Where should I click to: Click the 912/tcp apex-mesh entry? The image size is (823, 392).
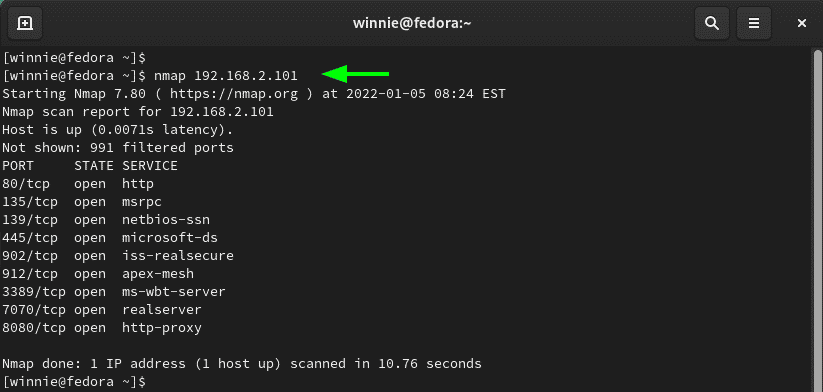pyautogui.click(x=98, y=273)
